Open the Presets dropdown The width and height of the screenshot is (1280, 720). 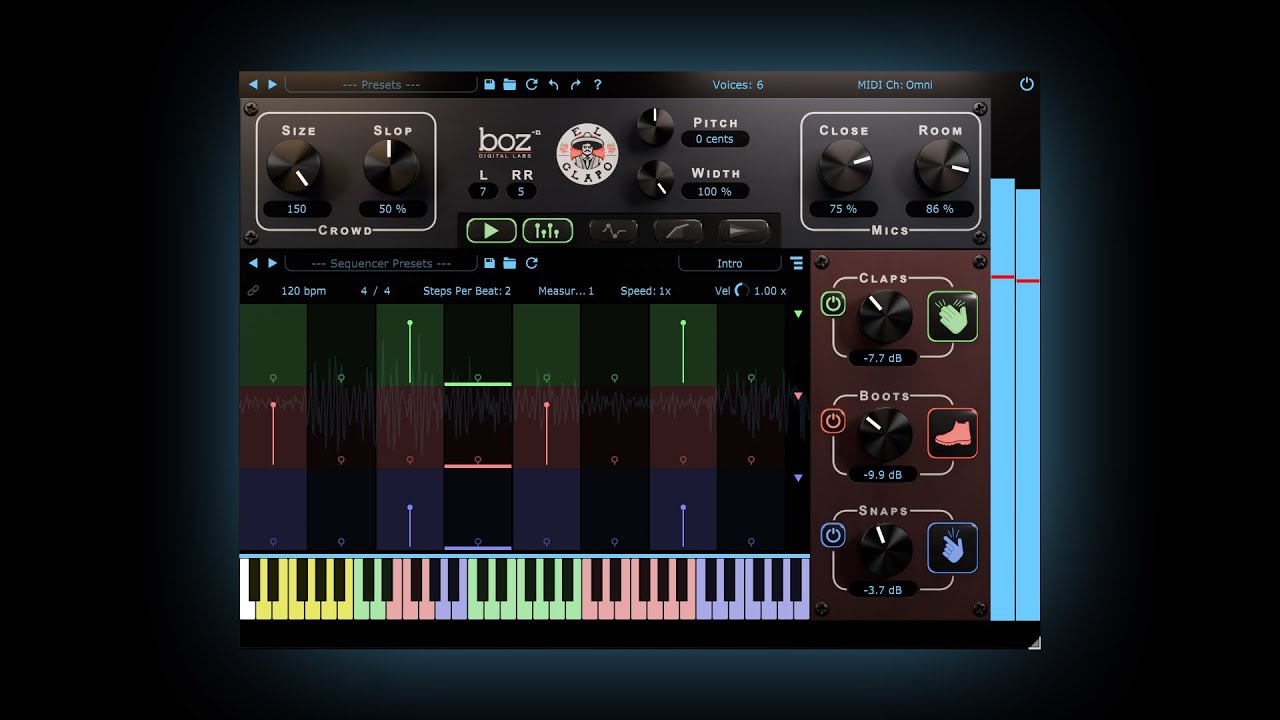[x=381, y=85]
